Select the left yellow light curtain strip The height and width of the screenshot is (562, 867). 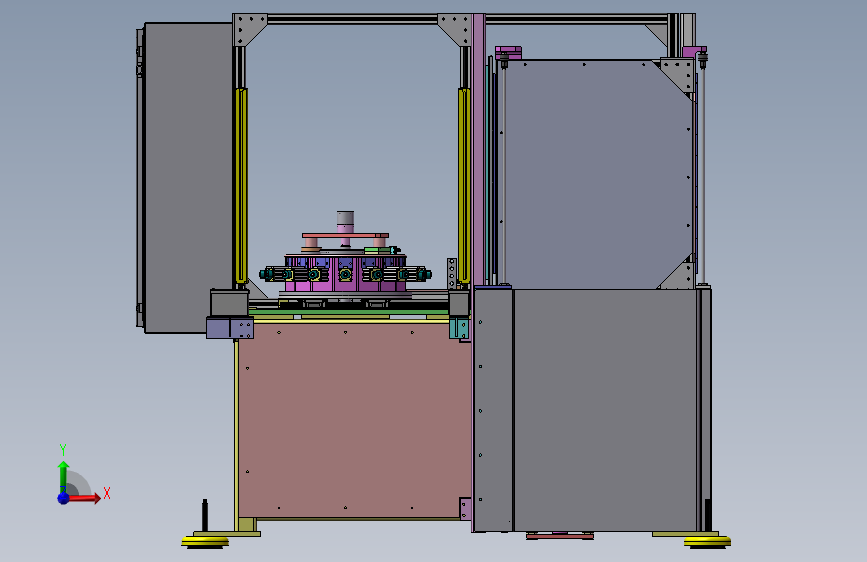(241, 185)
